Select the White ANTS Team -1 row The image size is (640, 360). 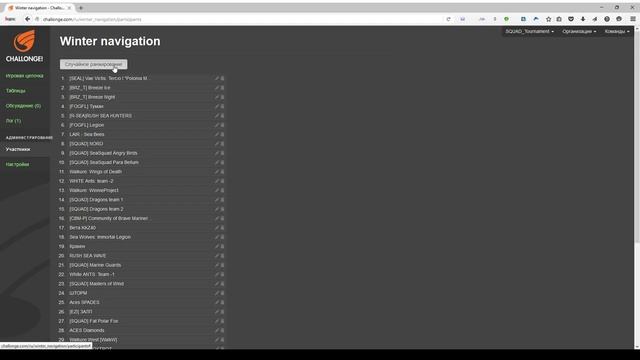(x=142, y=274)
